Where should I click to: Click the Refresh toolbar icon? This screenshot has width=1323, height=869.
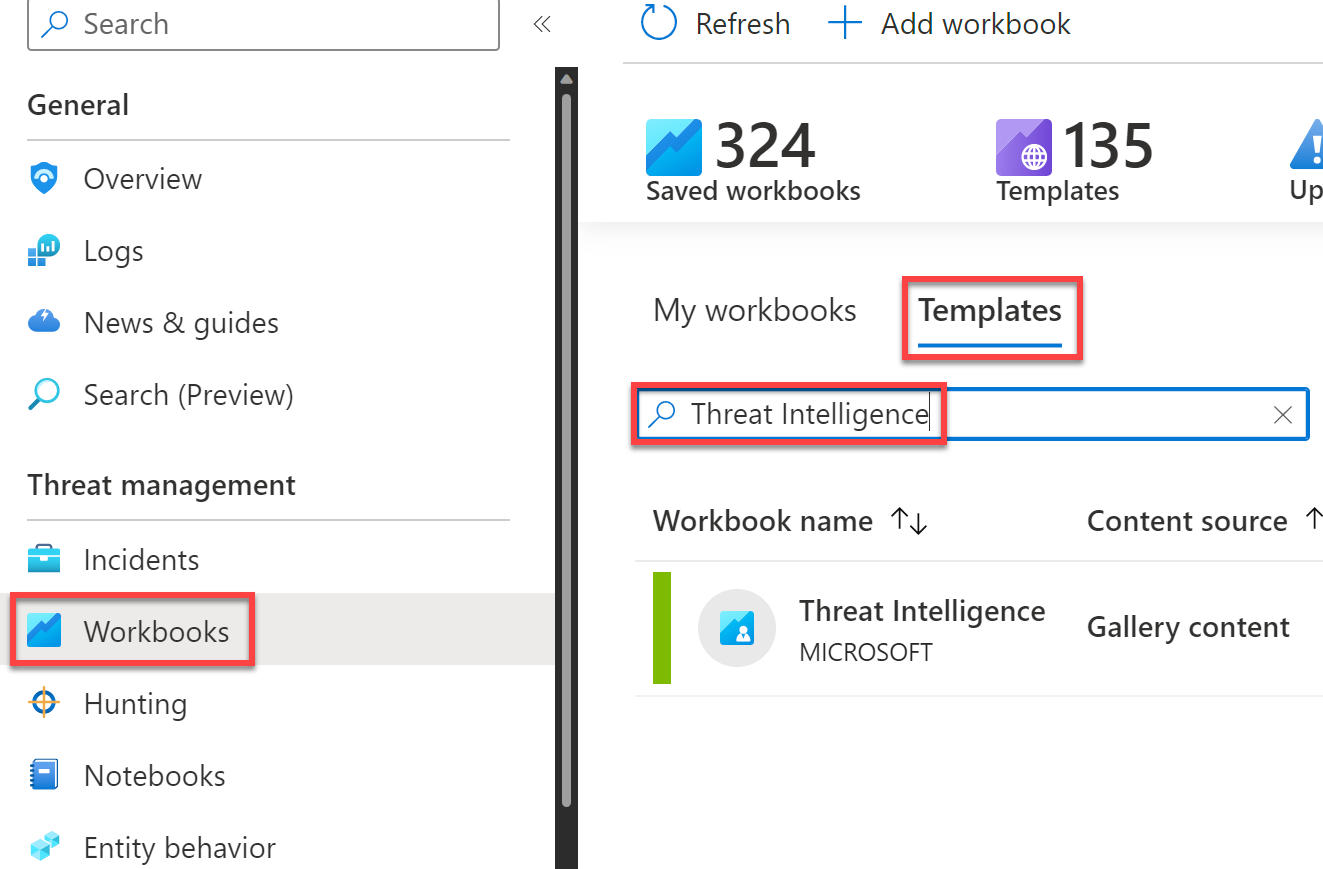click(659, 23)
